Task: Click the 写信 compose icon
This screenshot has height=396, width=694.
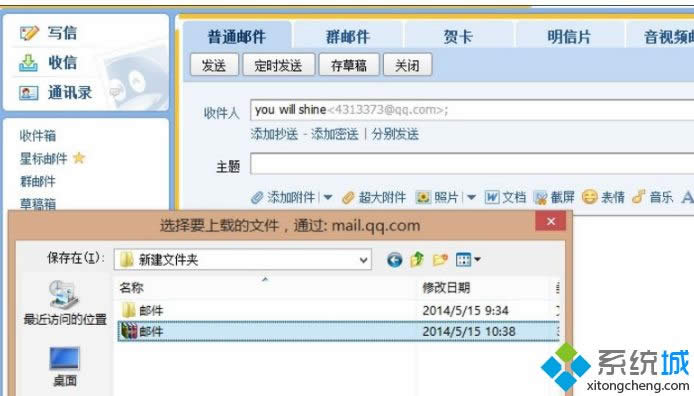Action: 29,33
